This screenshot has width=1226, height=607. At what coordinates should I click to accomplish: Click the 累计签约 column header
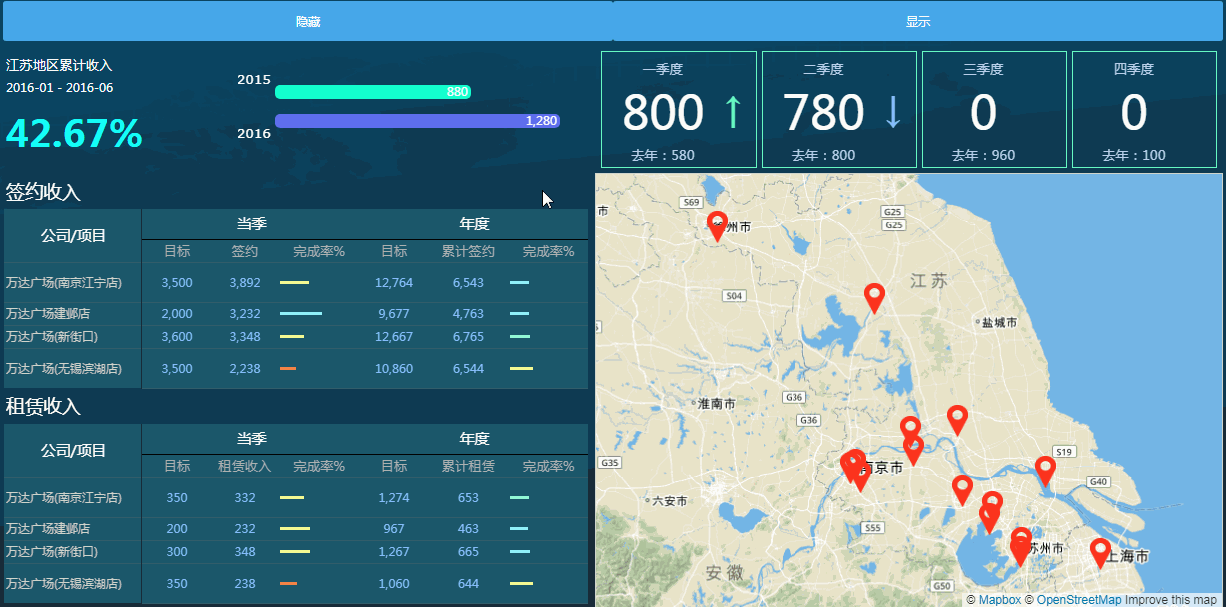(x=468, y=251)
